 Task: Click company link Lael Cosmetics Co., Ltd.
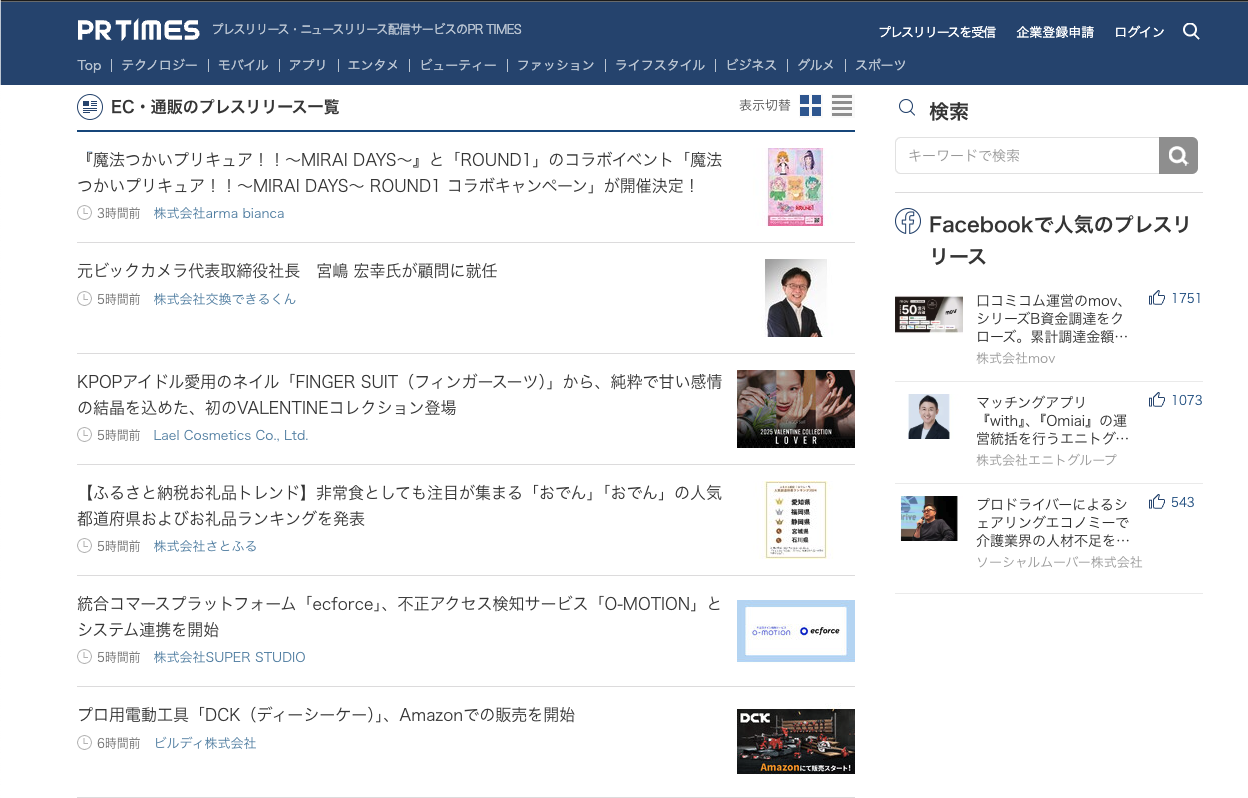coord(231,435)
